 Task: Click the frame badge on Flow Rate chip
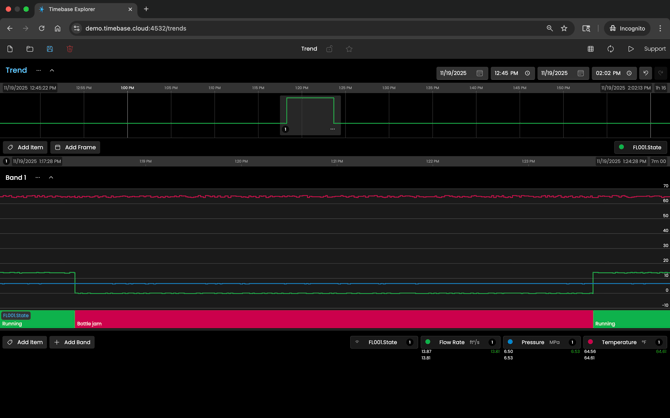[x=492, y=342]
